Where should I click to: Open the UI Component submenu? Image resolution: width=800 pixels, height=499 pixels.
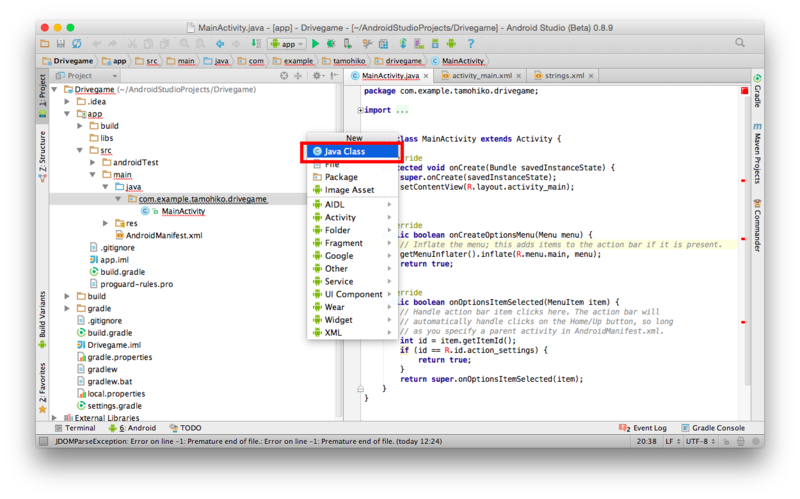[x=353, y=294]
